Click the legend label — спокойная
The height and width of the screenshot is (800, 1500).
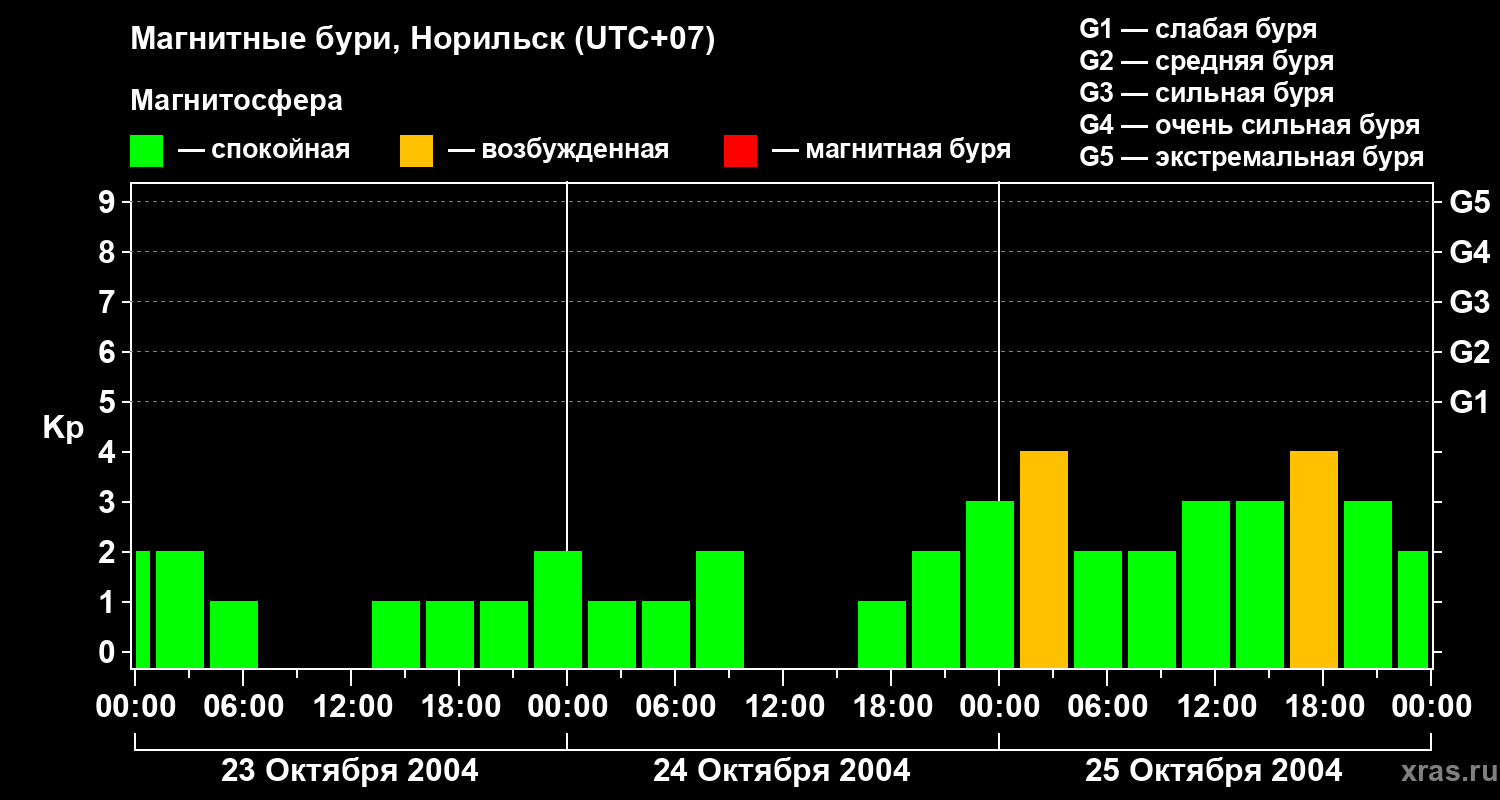pos(264,150)
